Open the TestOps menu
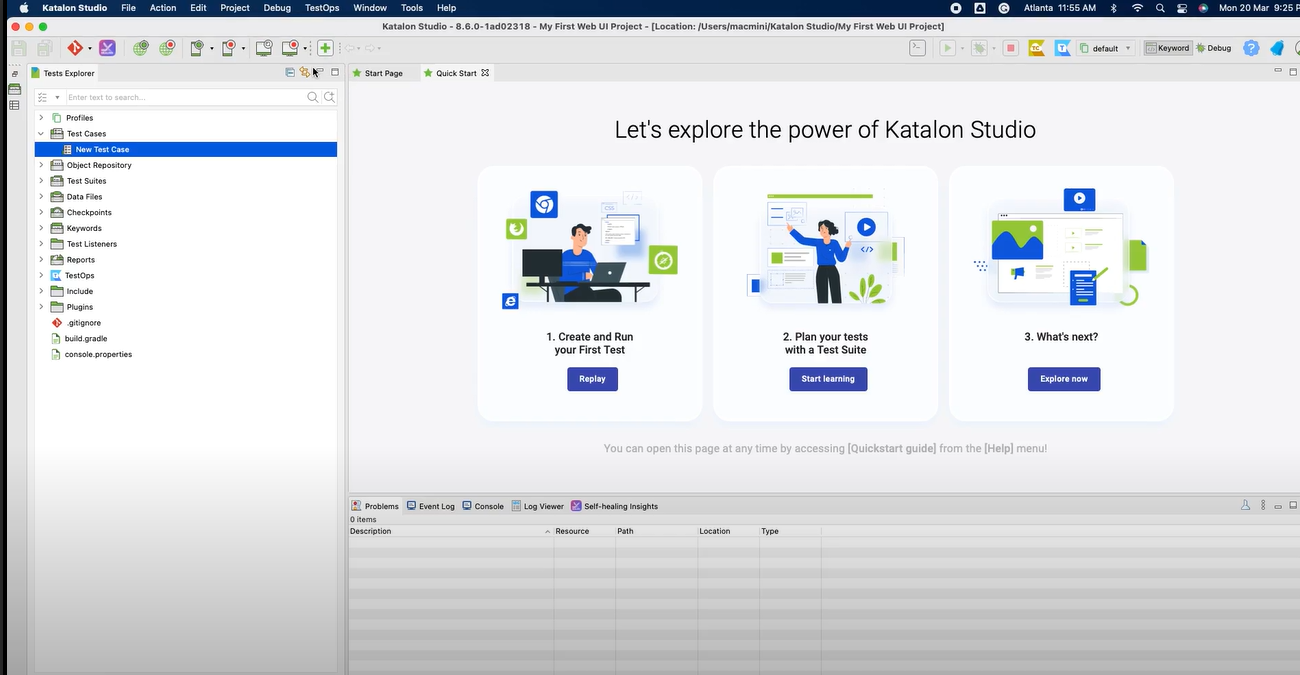The height and width of the screenshot is (675, 1300). (322, 8)
